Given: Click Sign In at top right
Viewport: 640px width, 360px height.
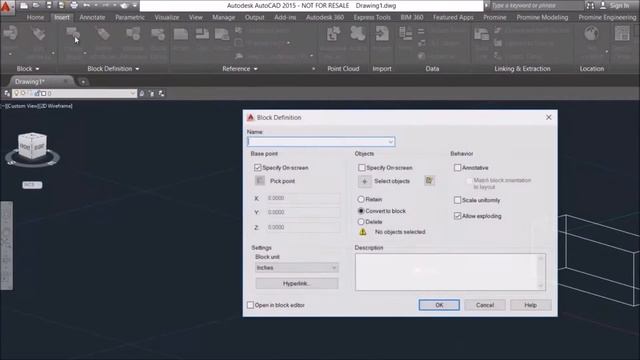Looking at the screenshot, I should click(x=620, y=5).
